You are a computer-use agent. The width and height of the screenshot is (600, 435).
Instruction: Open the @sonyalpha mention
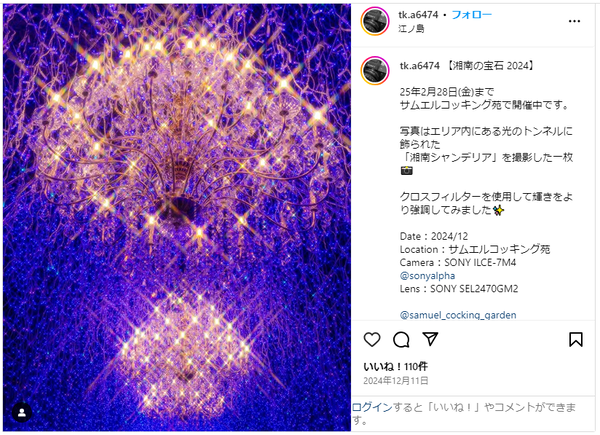[x=427, y=275]
